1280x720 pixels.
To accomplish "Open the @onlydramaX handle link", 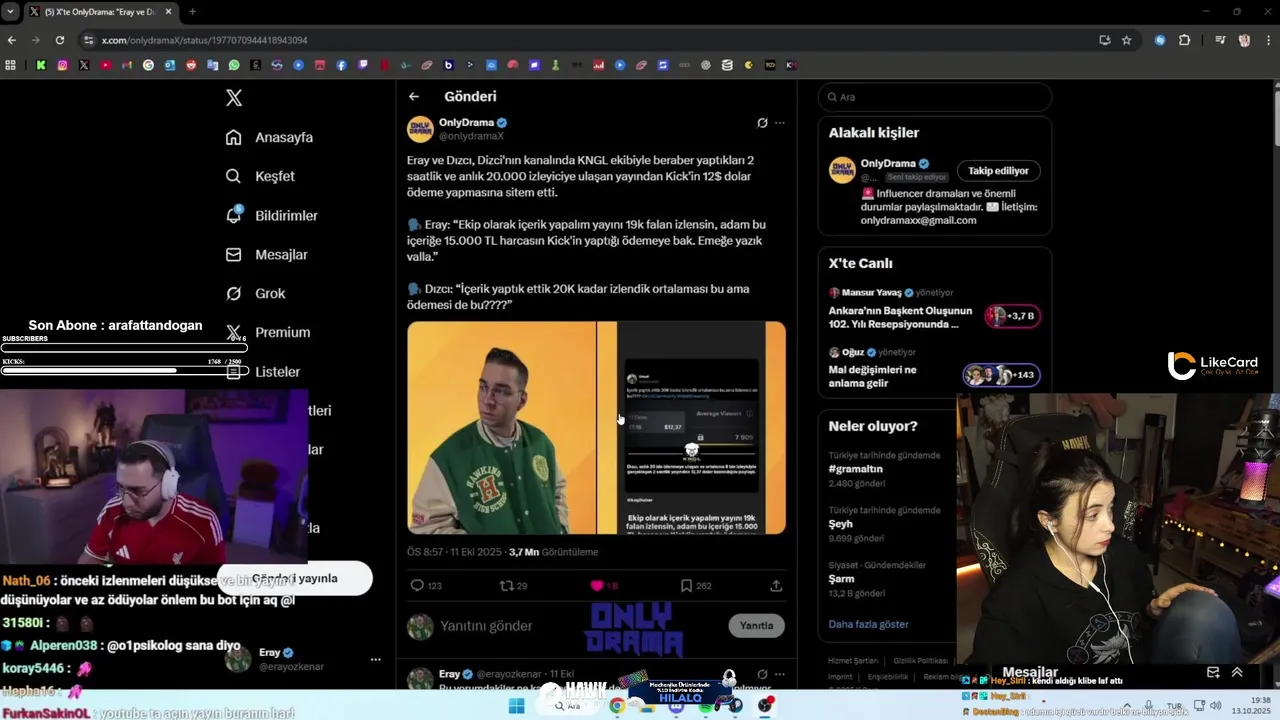I will pyautogui.click(x=471, y=136).
